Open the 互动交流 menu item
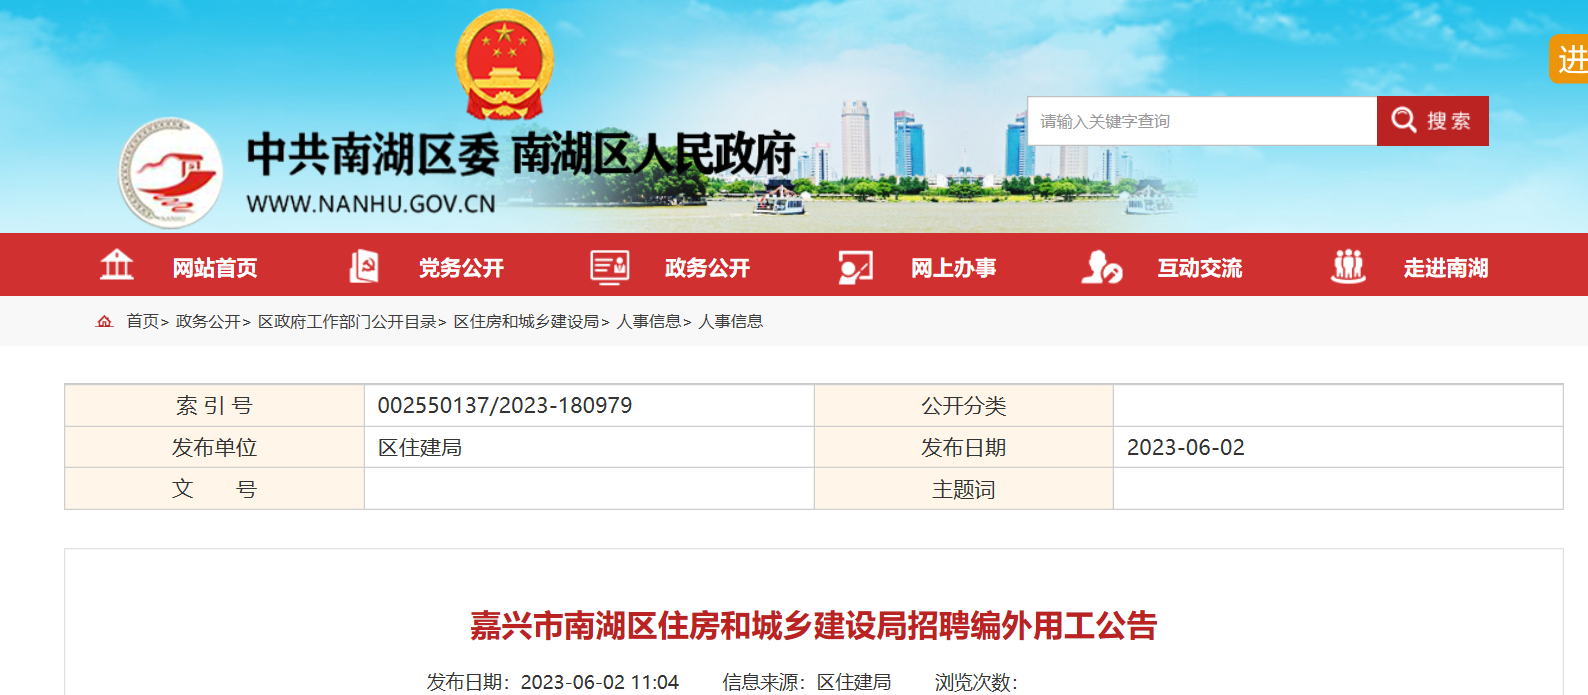The height and width of the screenshot is (695, 1588). [1200, 268]
